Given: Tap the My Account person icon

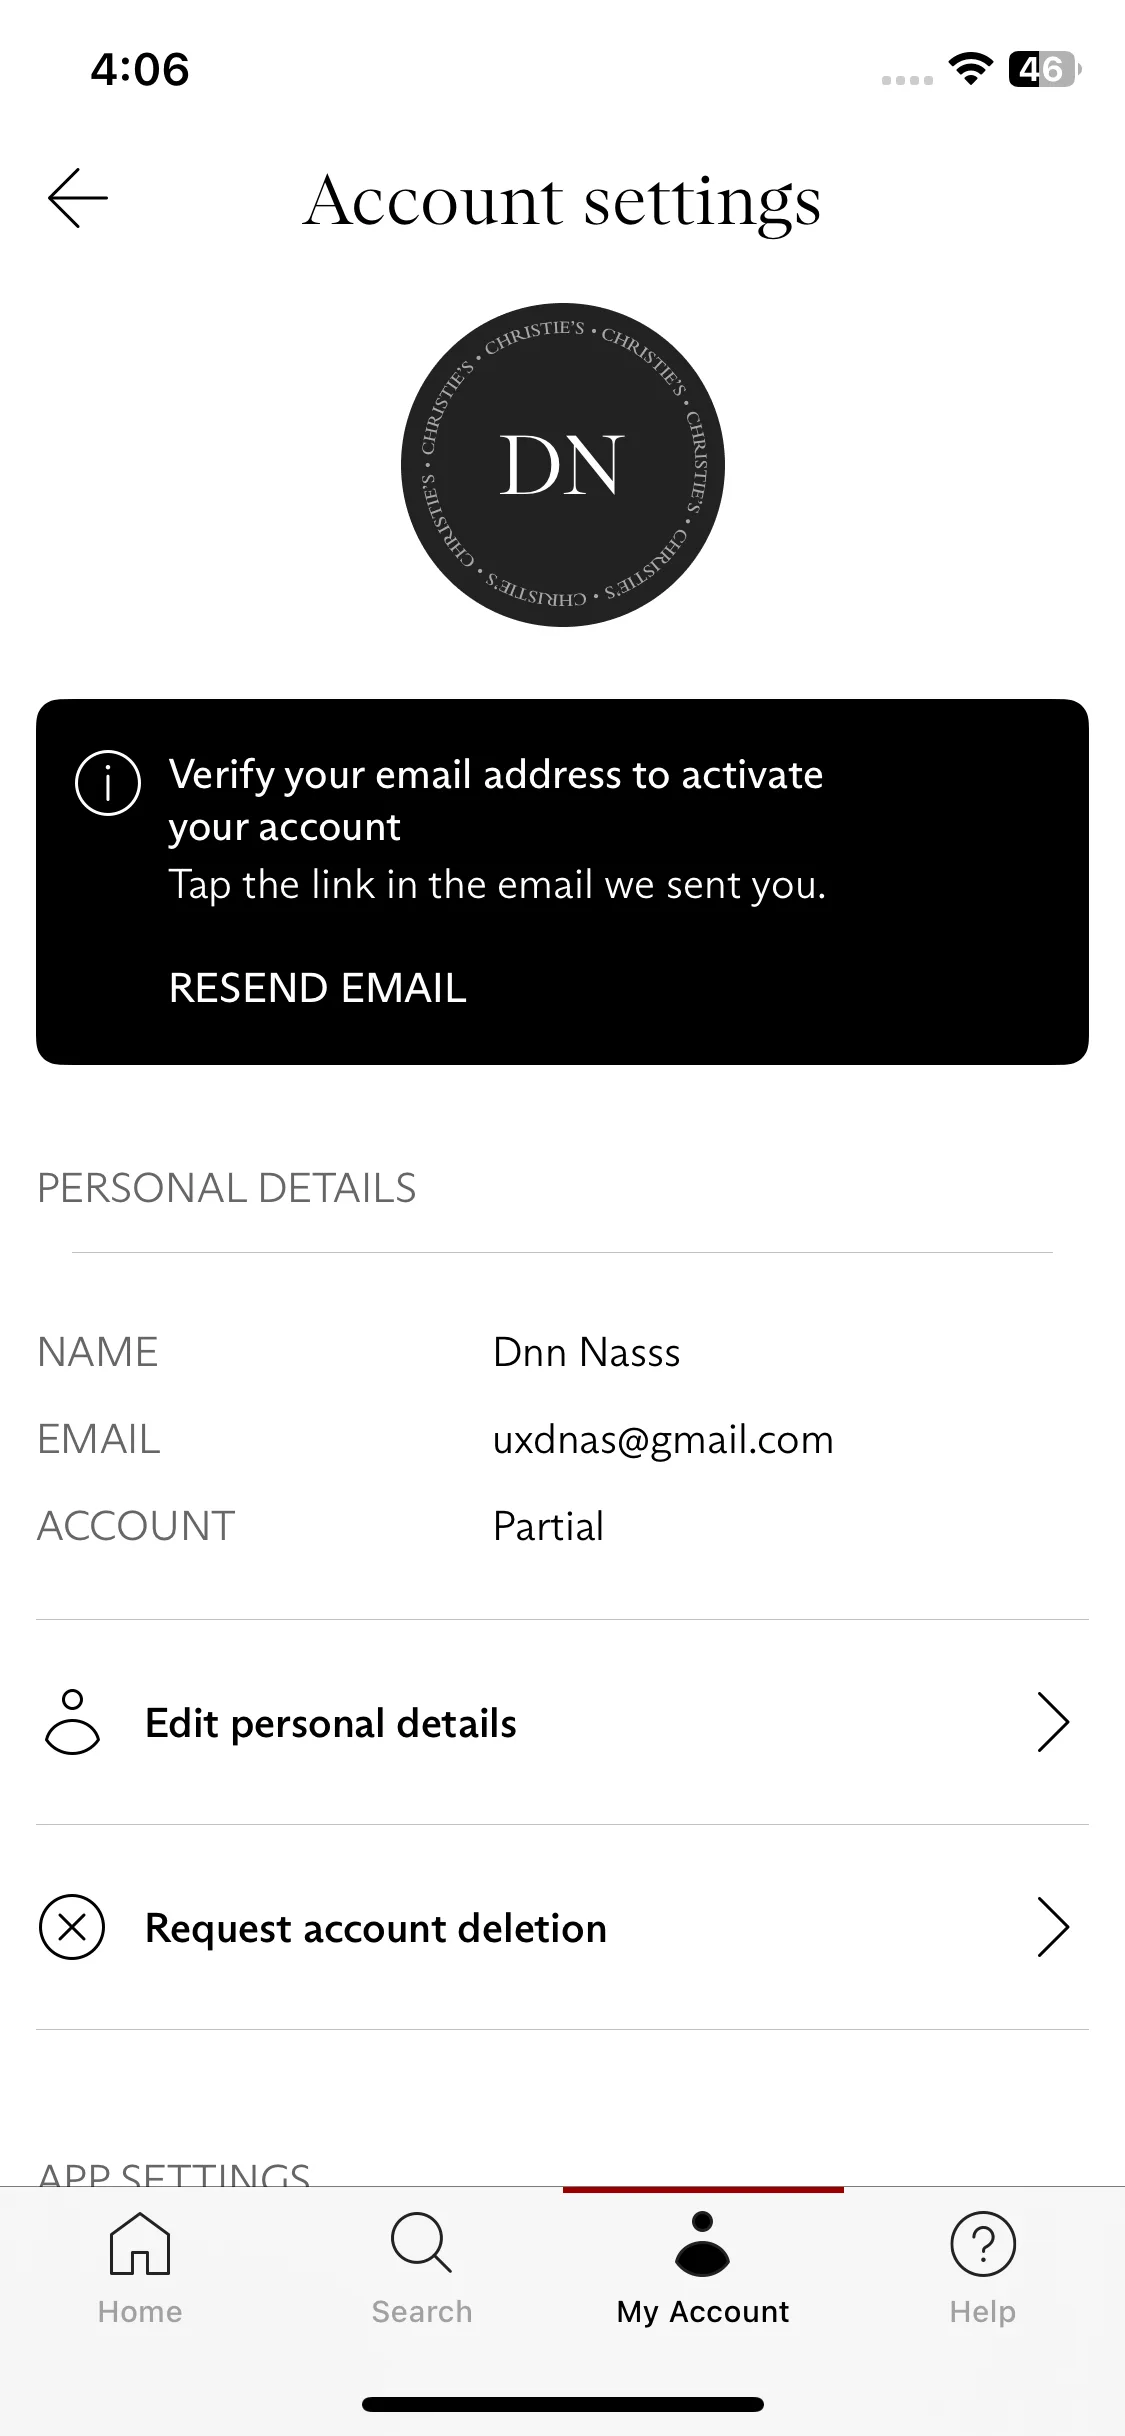Looking at the screenshot, I should point(703,2243).
